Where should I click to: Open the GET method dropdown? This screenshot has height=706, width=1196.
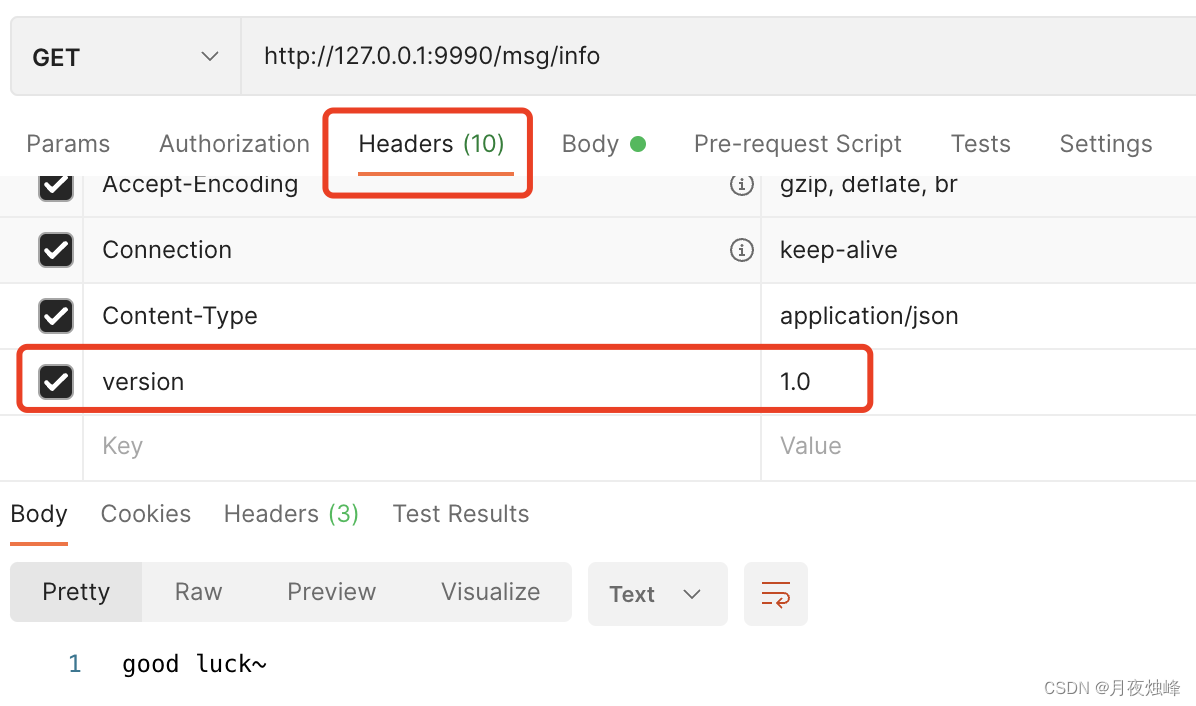pyautogui.click(x=125, y=57)
